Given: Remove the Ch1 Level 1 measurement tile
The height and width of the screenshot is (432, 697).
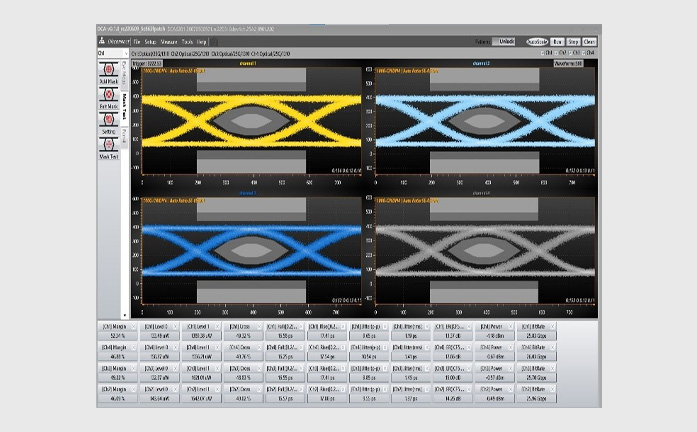Looking at the screenshot, I should point(217,327).
